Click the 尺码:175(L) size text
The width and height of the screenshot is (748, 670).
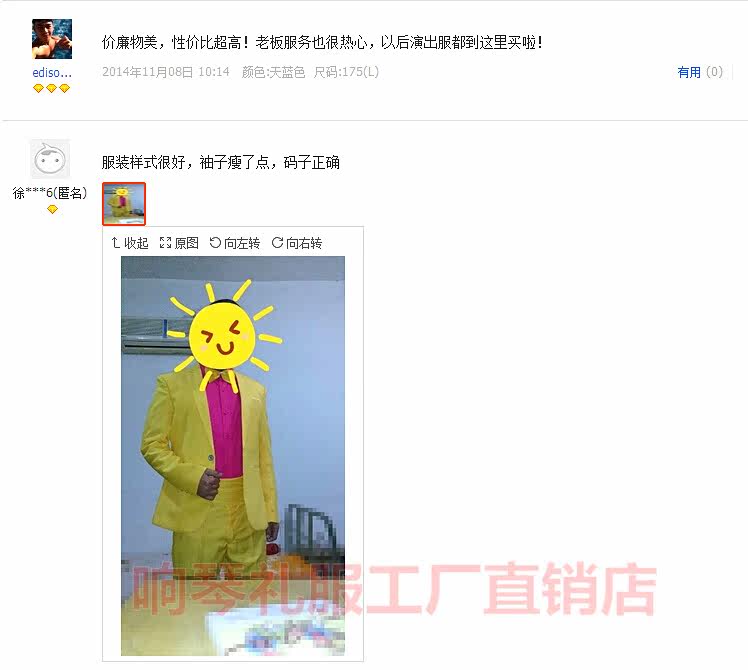[346, 72]
